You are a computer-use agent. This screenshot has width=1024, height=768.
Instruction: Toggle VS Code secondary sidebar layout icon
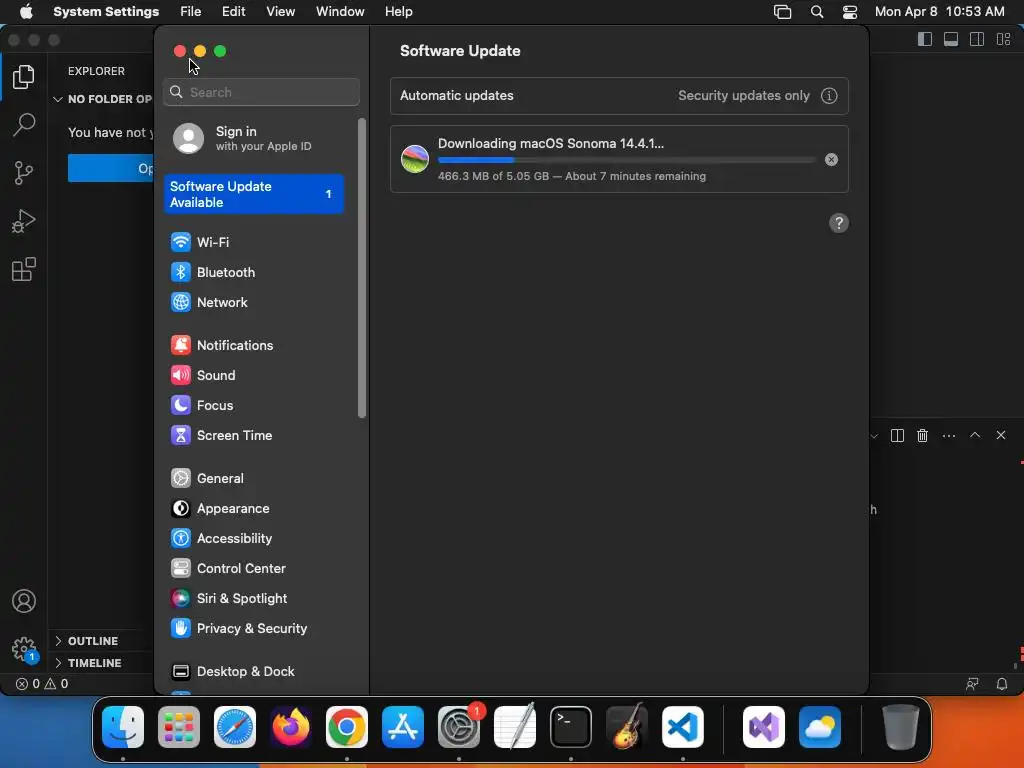coord(977,39)
